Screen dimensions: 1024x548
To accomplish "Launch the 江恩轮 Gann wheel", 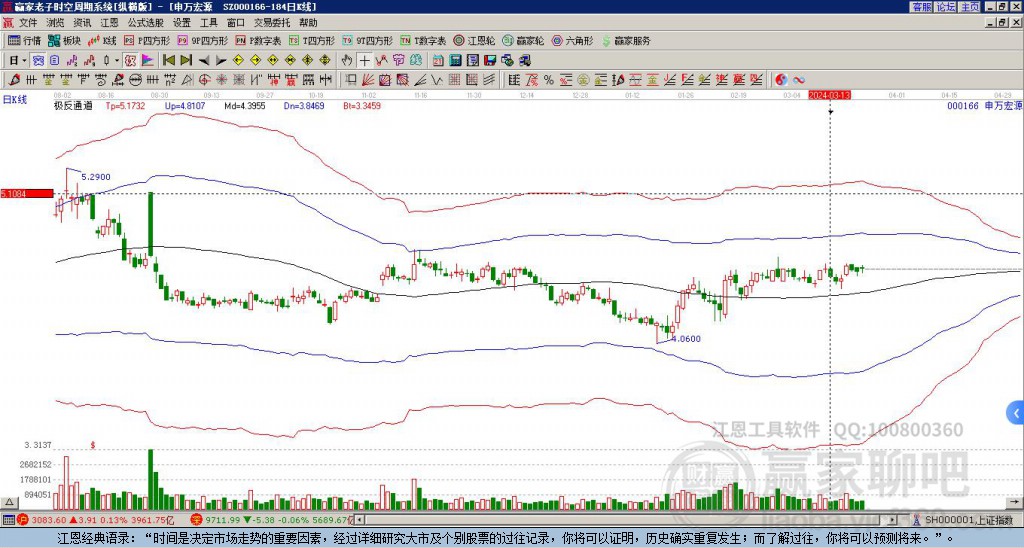I will coord(474,40).
